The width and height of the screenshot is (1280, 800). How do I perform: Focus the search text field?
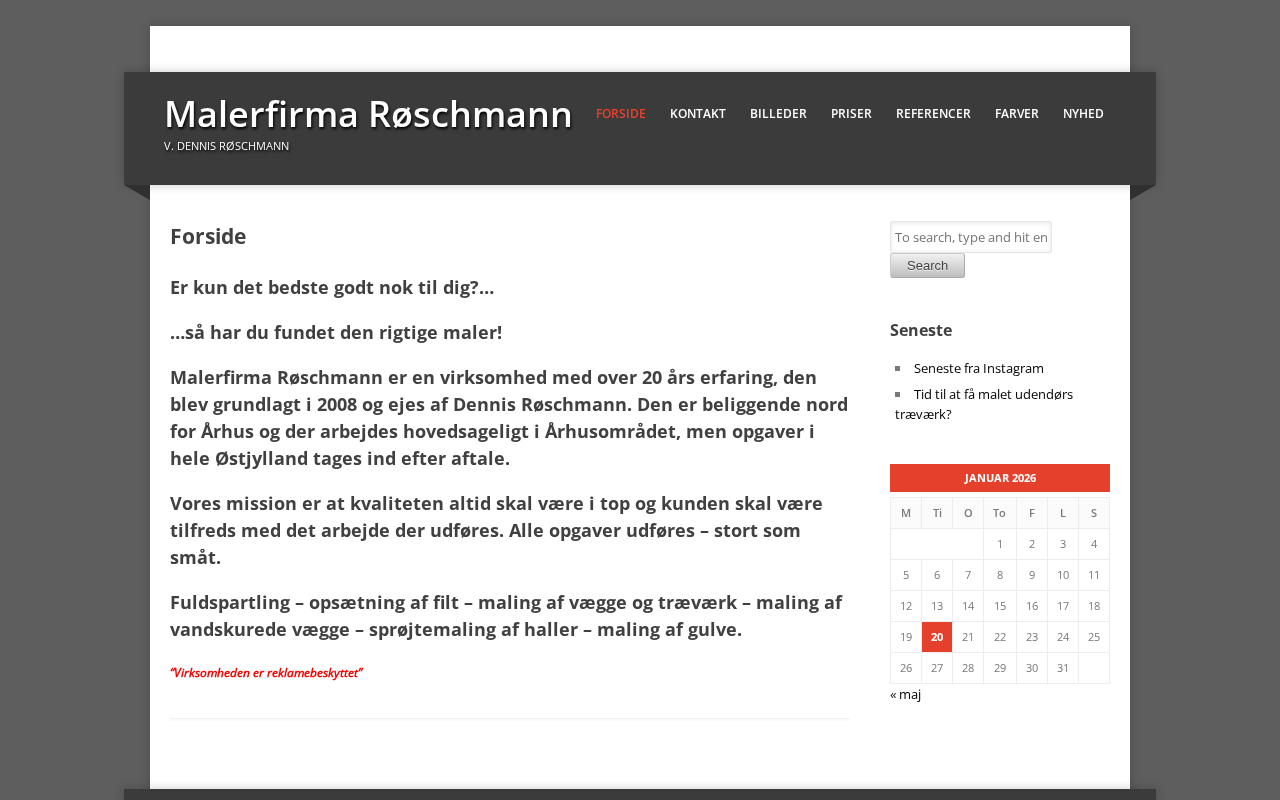point(971,237)
